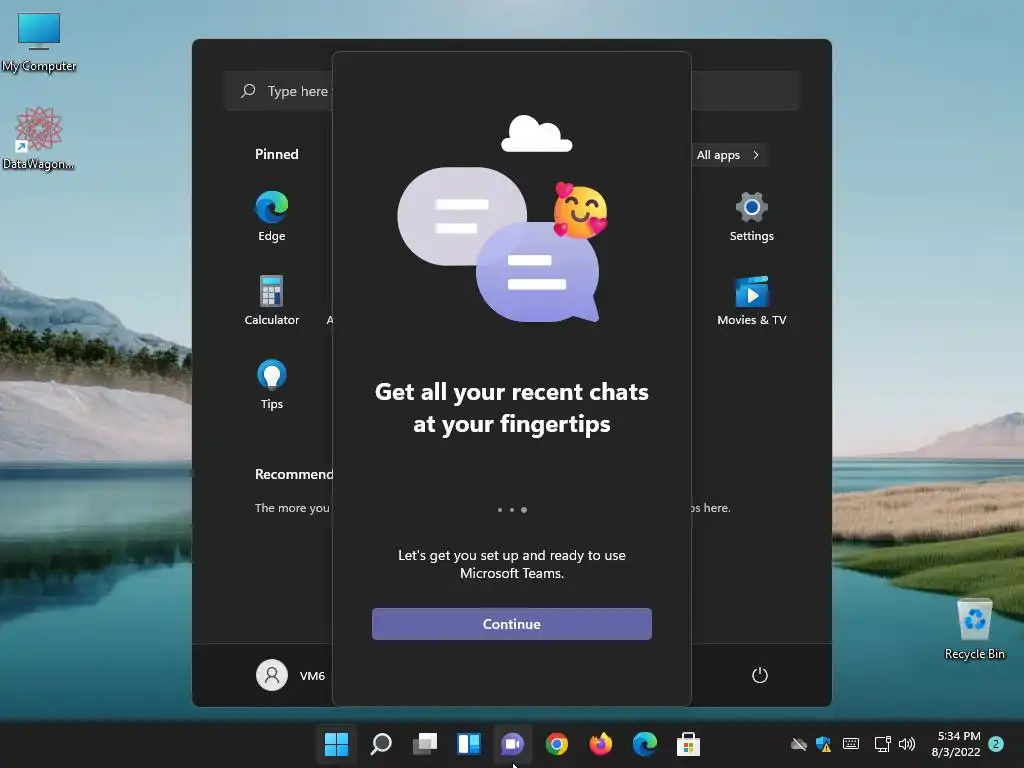Click the third page indicator dot

[x=524, y=510]
